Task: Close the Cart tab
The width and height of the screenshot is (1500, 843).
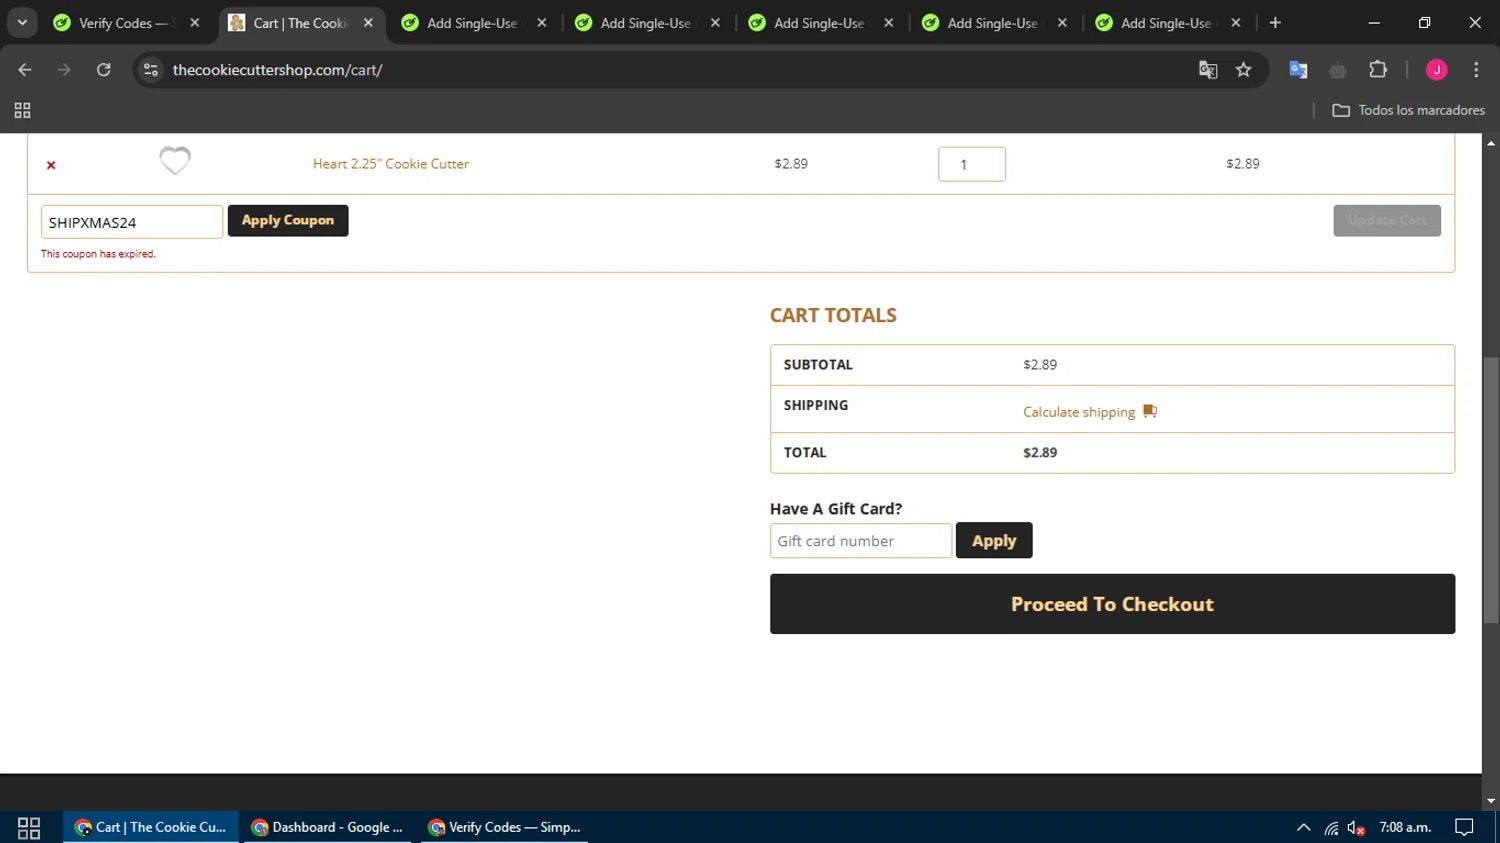Action: click(x=368, y=23)
